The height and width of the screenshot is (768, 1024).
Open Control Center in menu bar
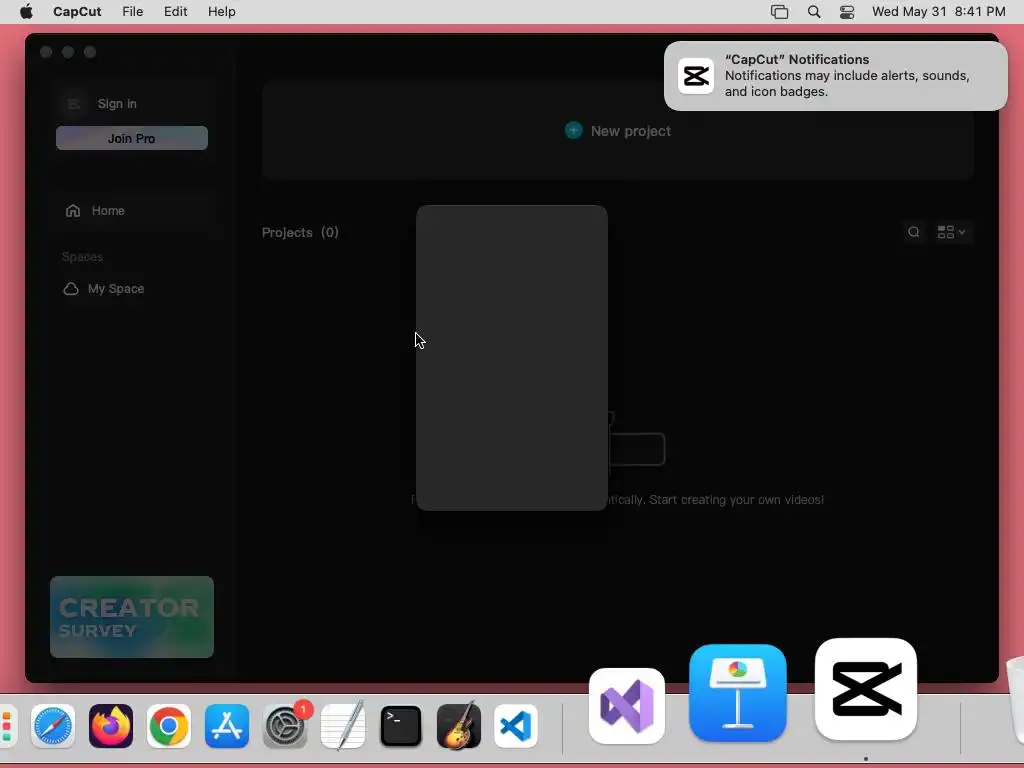coord(847,12)
